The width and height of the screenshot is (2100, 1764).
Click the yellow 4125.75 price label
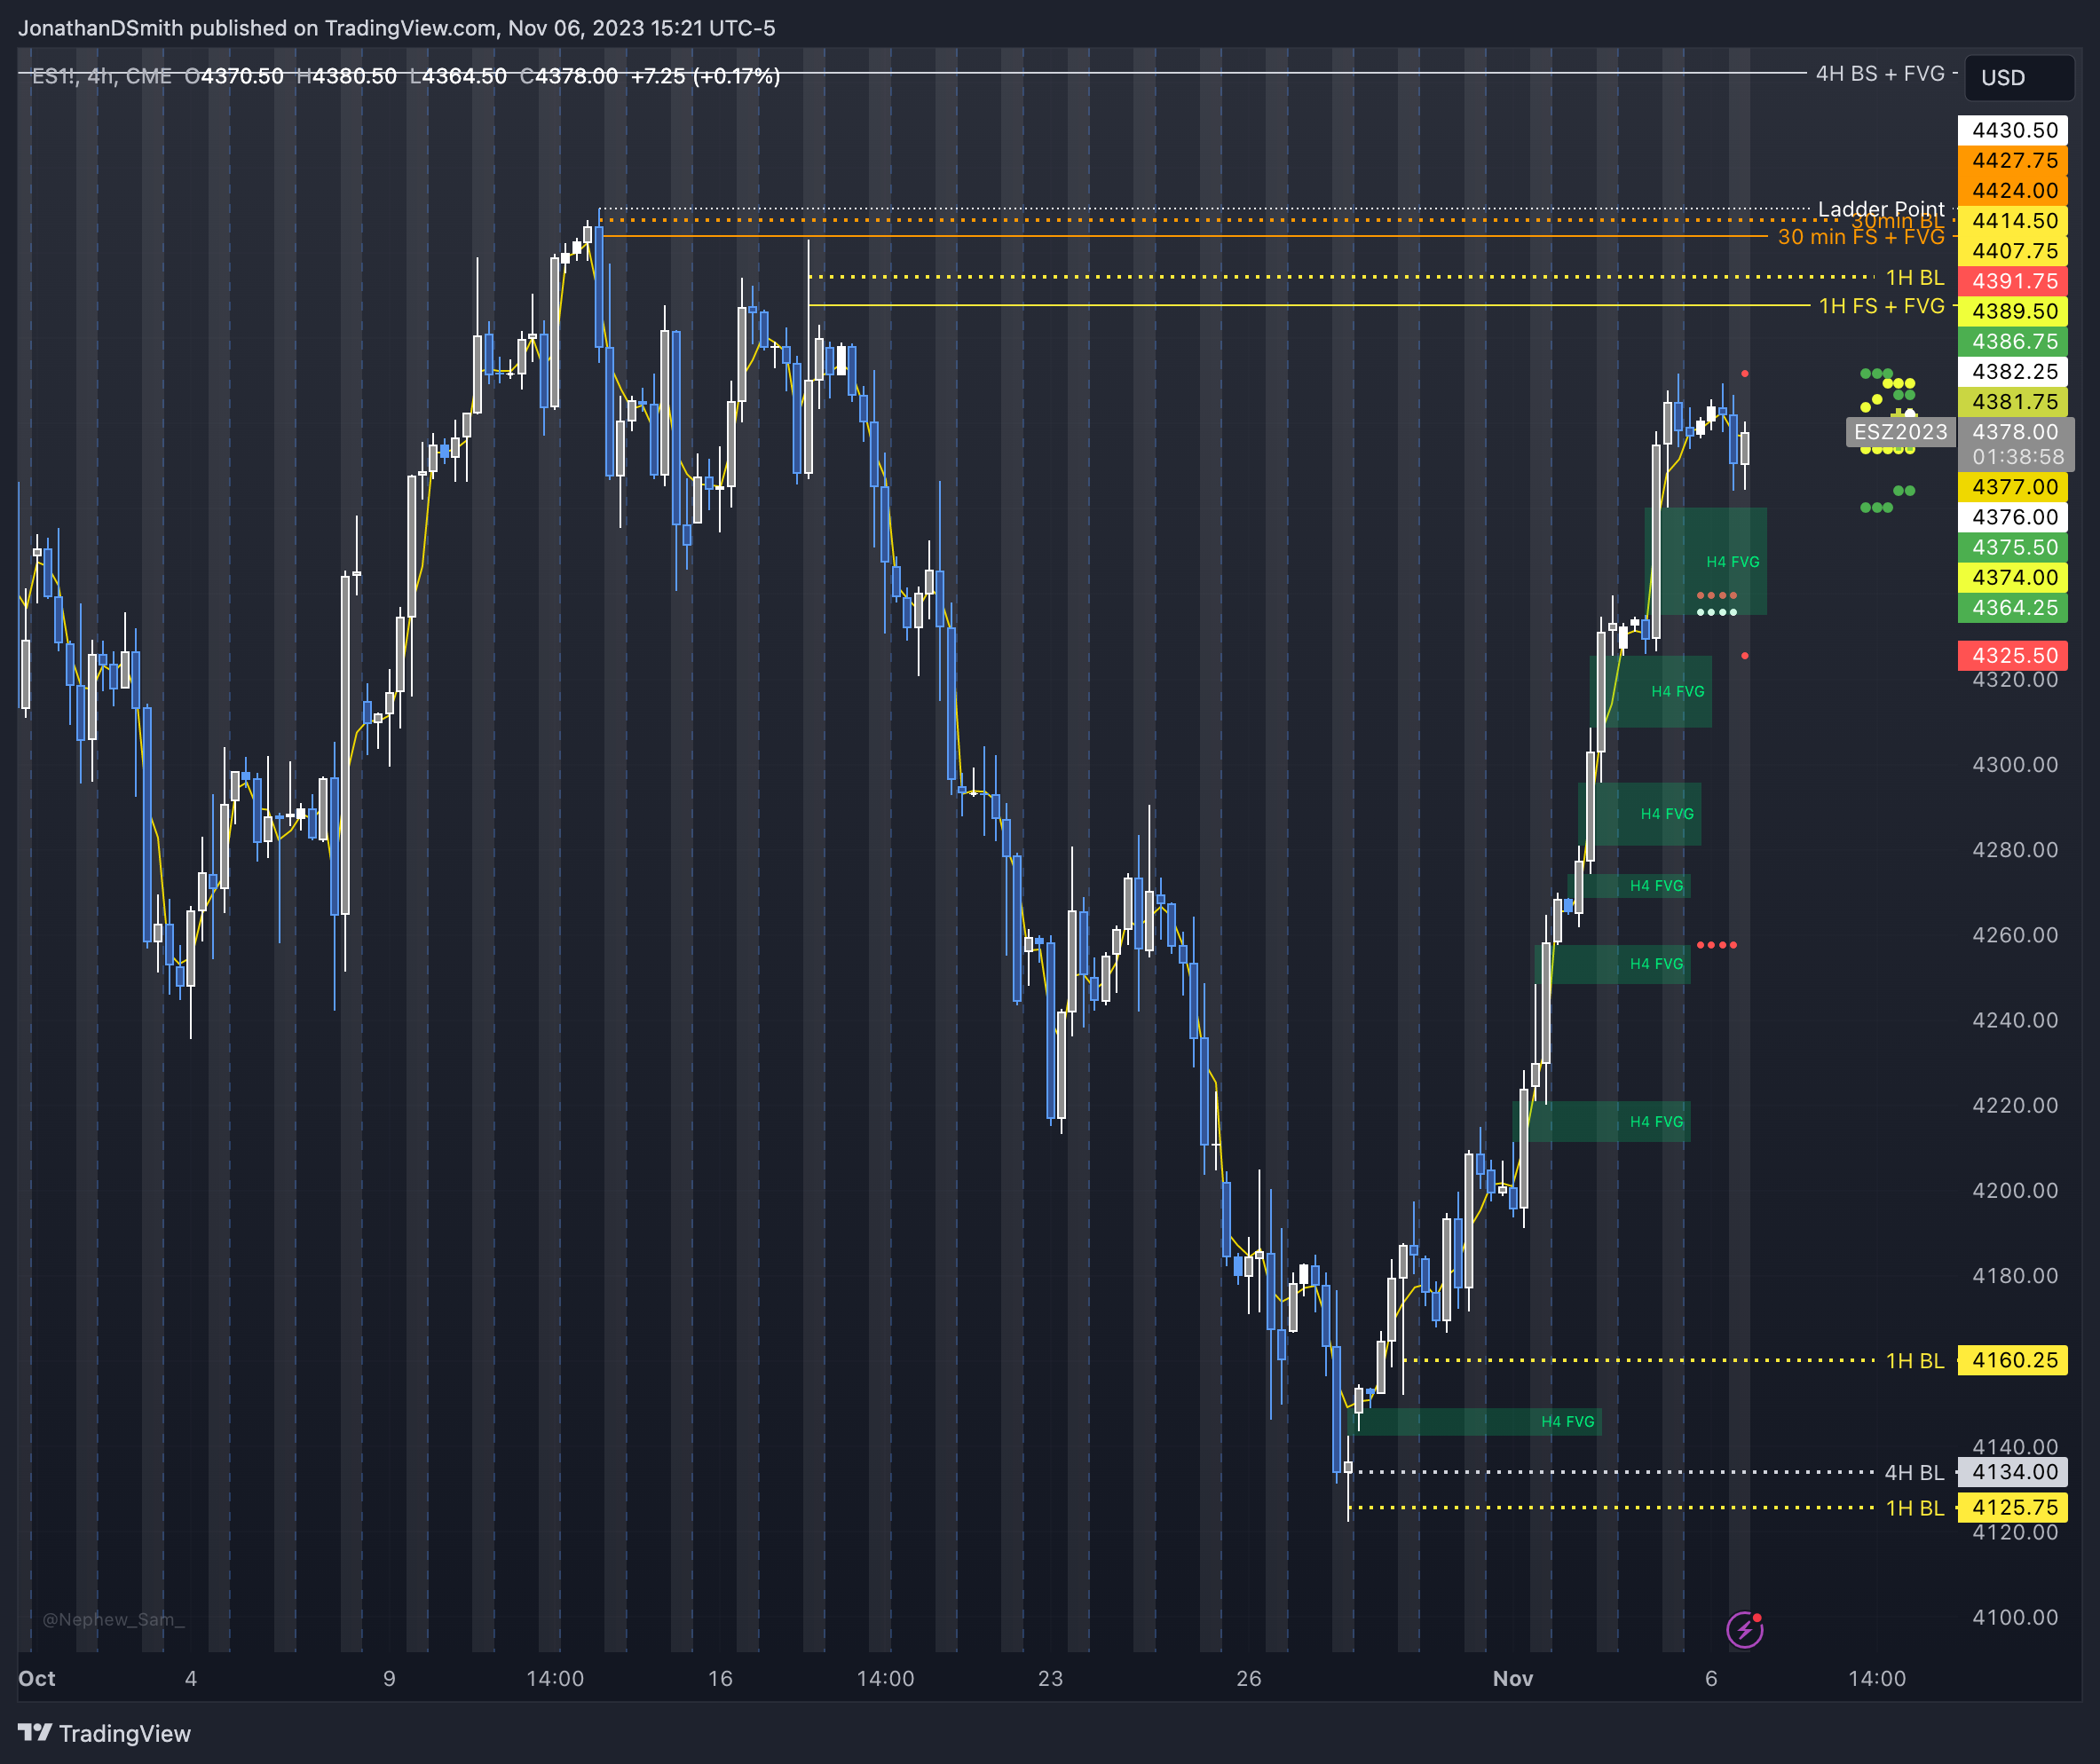tap(2012, 1508)
